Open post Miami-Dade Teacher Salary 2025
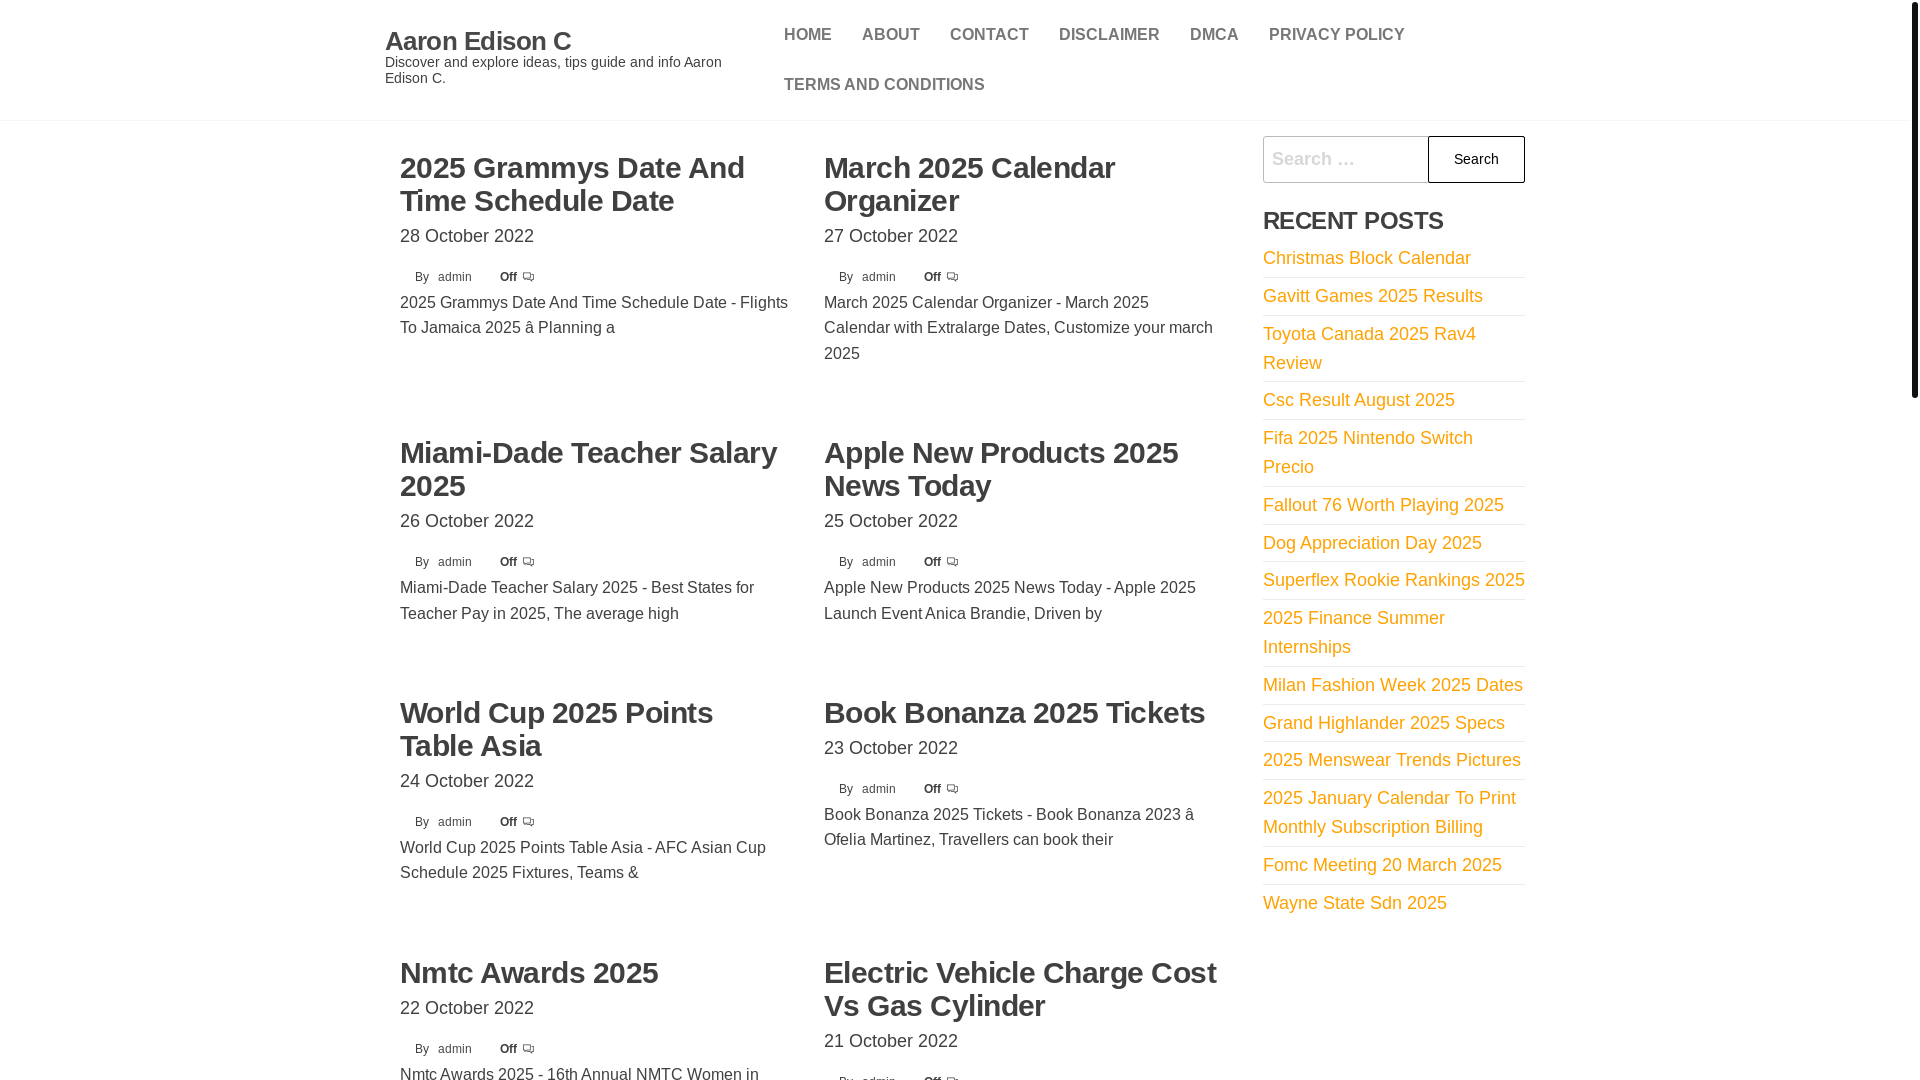 click(x=588, y=469)
